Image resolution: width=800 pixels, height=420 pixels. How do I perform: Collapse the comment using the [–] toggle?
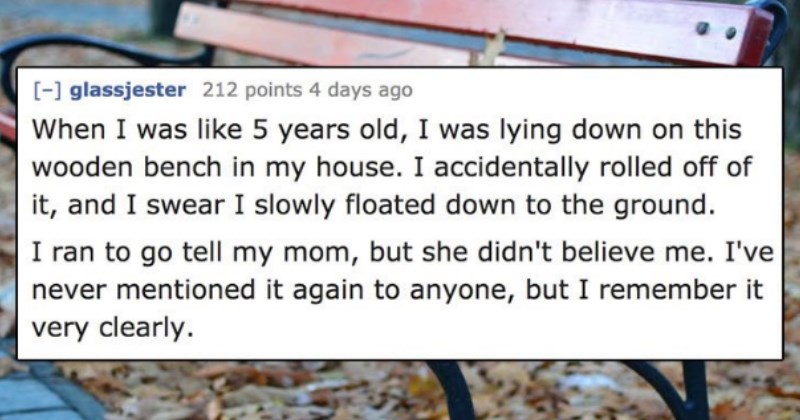pos(48,90)
